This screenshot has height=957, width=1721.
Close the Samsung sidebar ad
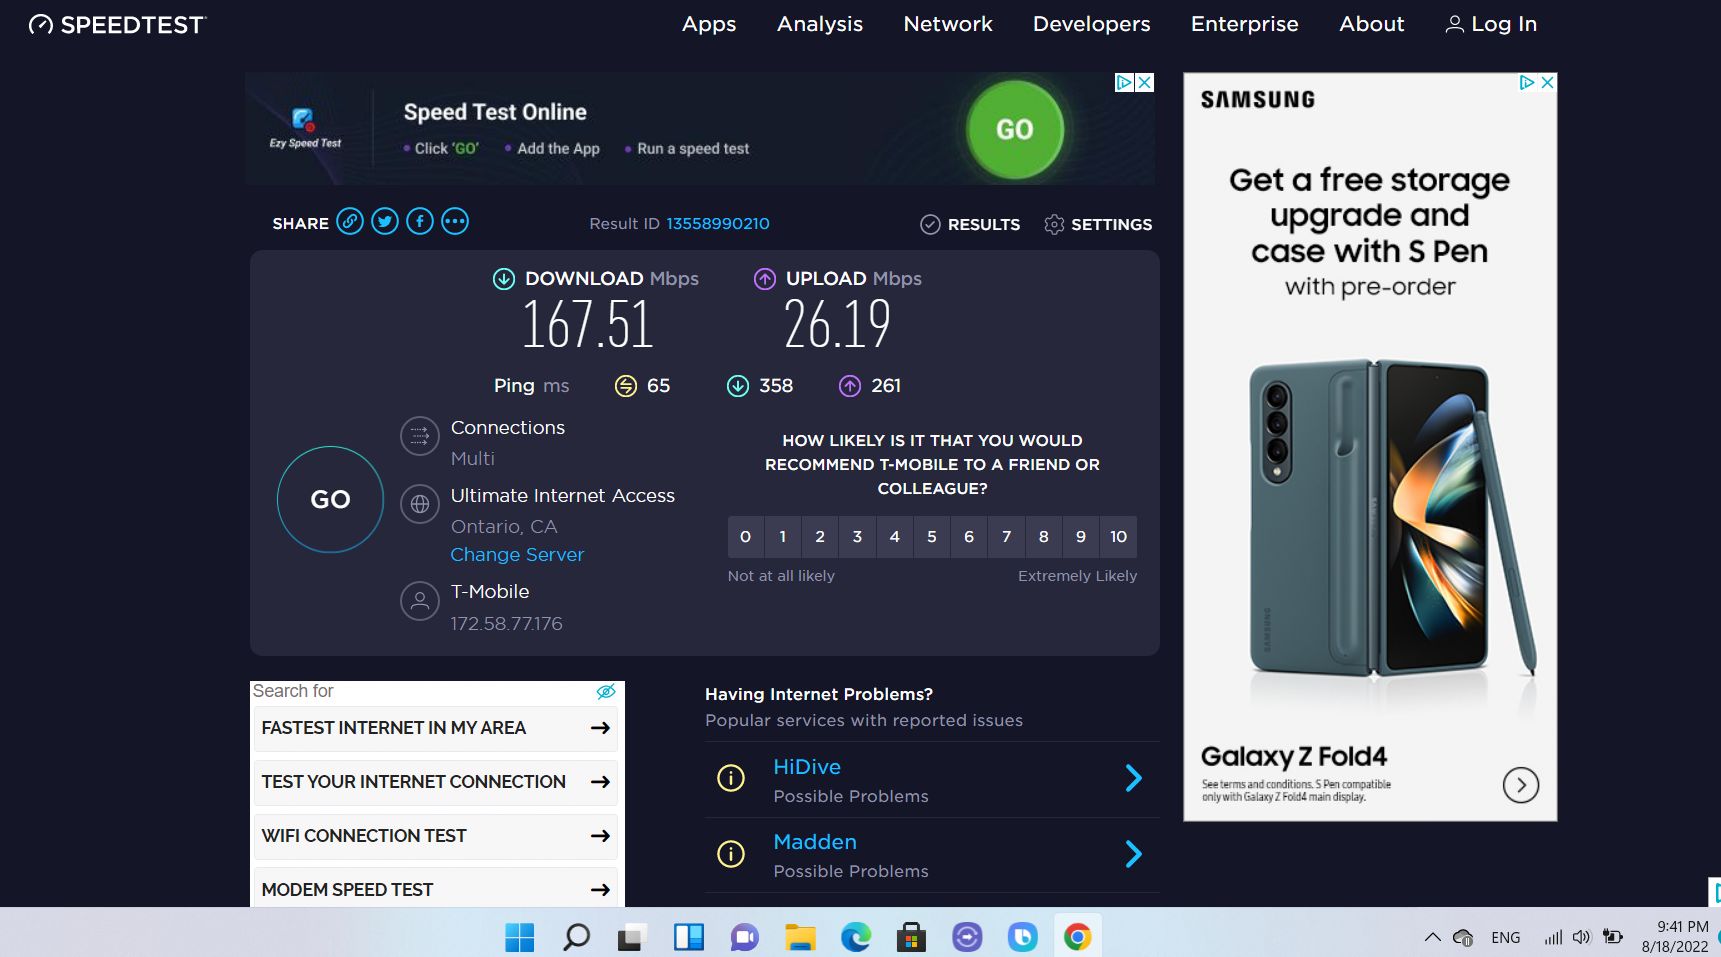(1547, 82)
